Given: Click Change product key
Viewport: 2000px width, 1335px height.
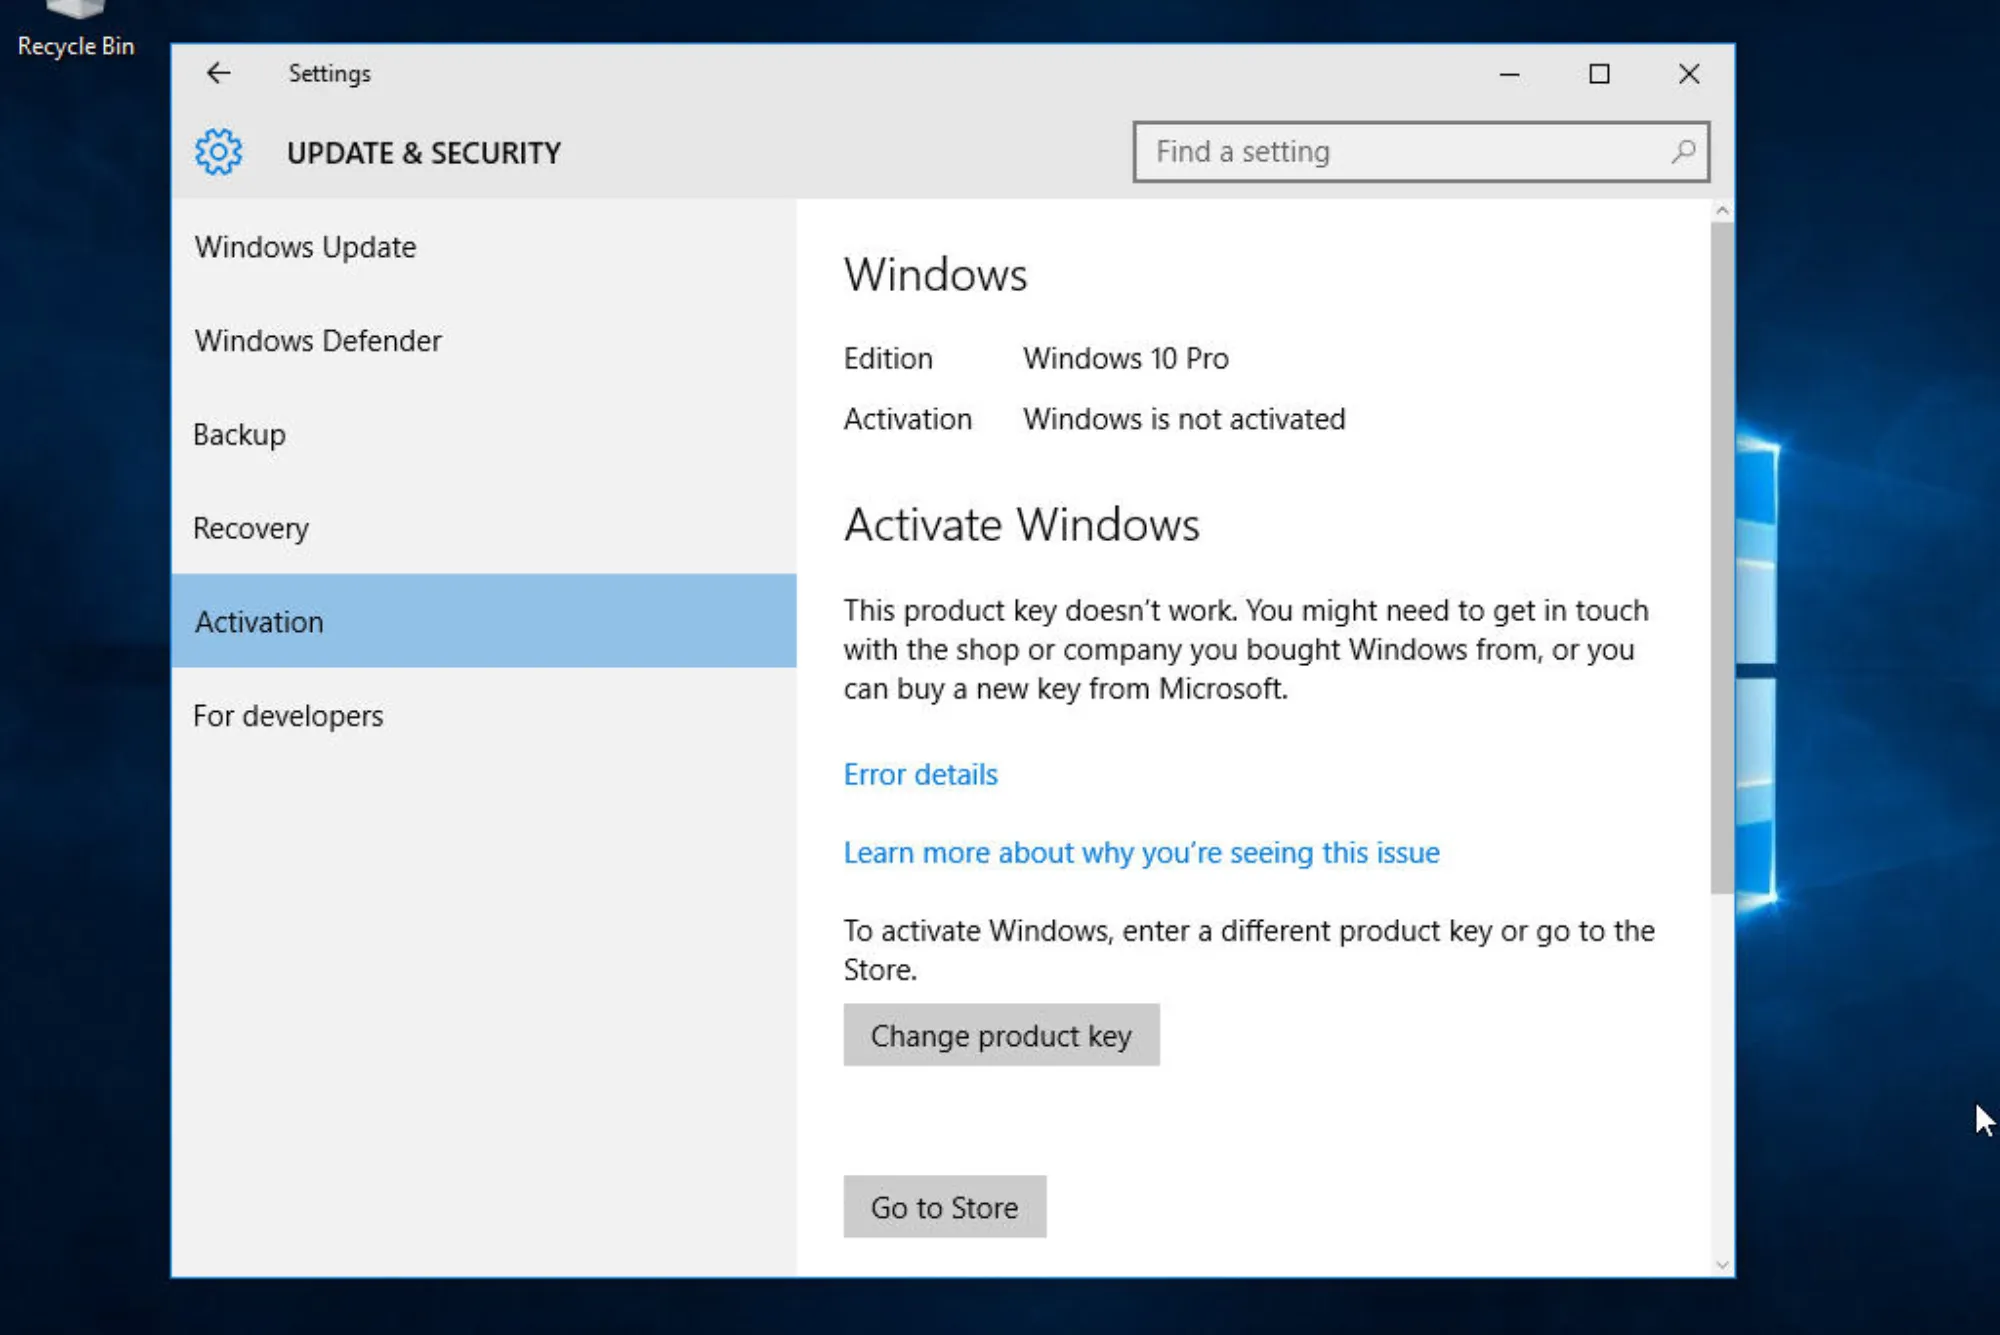Looking at the screenshot, I should coord(1001,1035).
